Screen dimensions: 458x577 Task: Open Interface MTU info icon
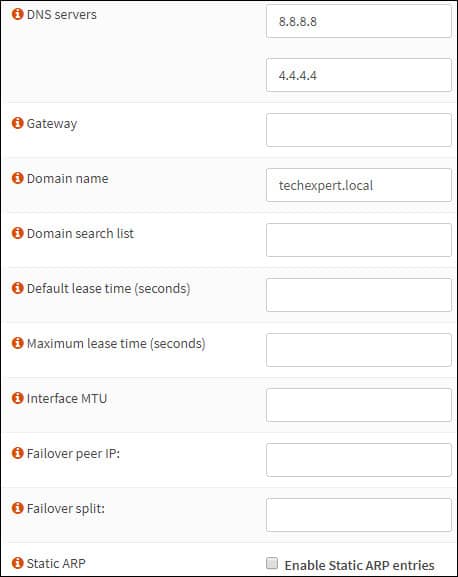click(x=17, y=398)
